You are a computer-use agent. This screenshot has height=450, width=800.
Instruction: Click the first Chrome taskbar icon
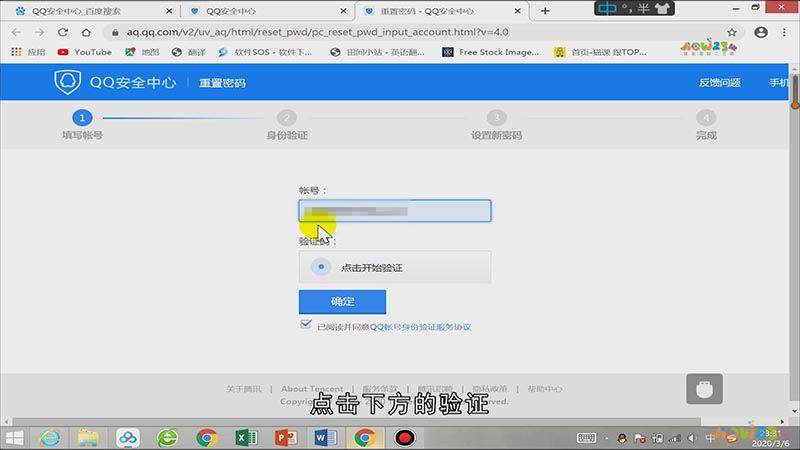[x=207, y=438]
